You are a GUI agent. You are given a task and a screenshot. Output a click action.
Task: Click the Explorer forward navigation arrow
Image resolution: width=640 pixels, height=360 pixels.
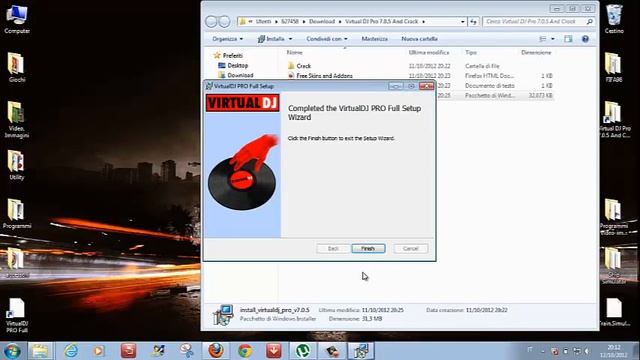[x=224, y=21]
